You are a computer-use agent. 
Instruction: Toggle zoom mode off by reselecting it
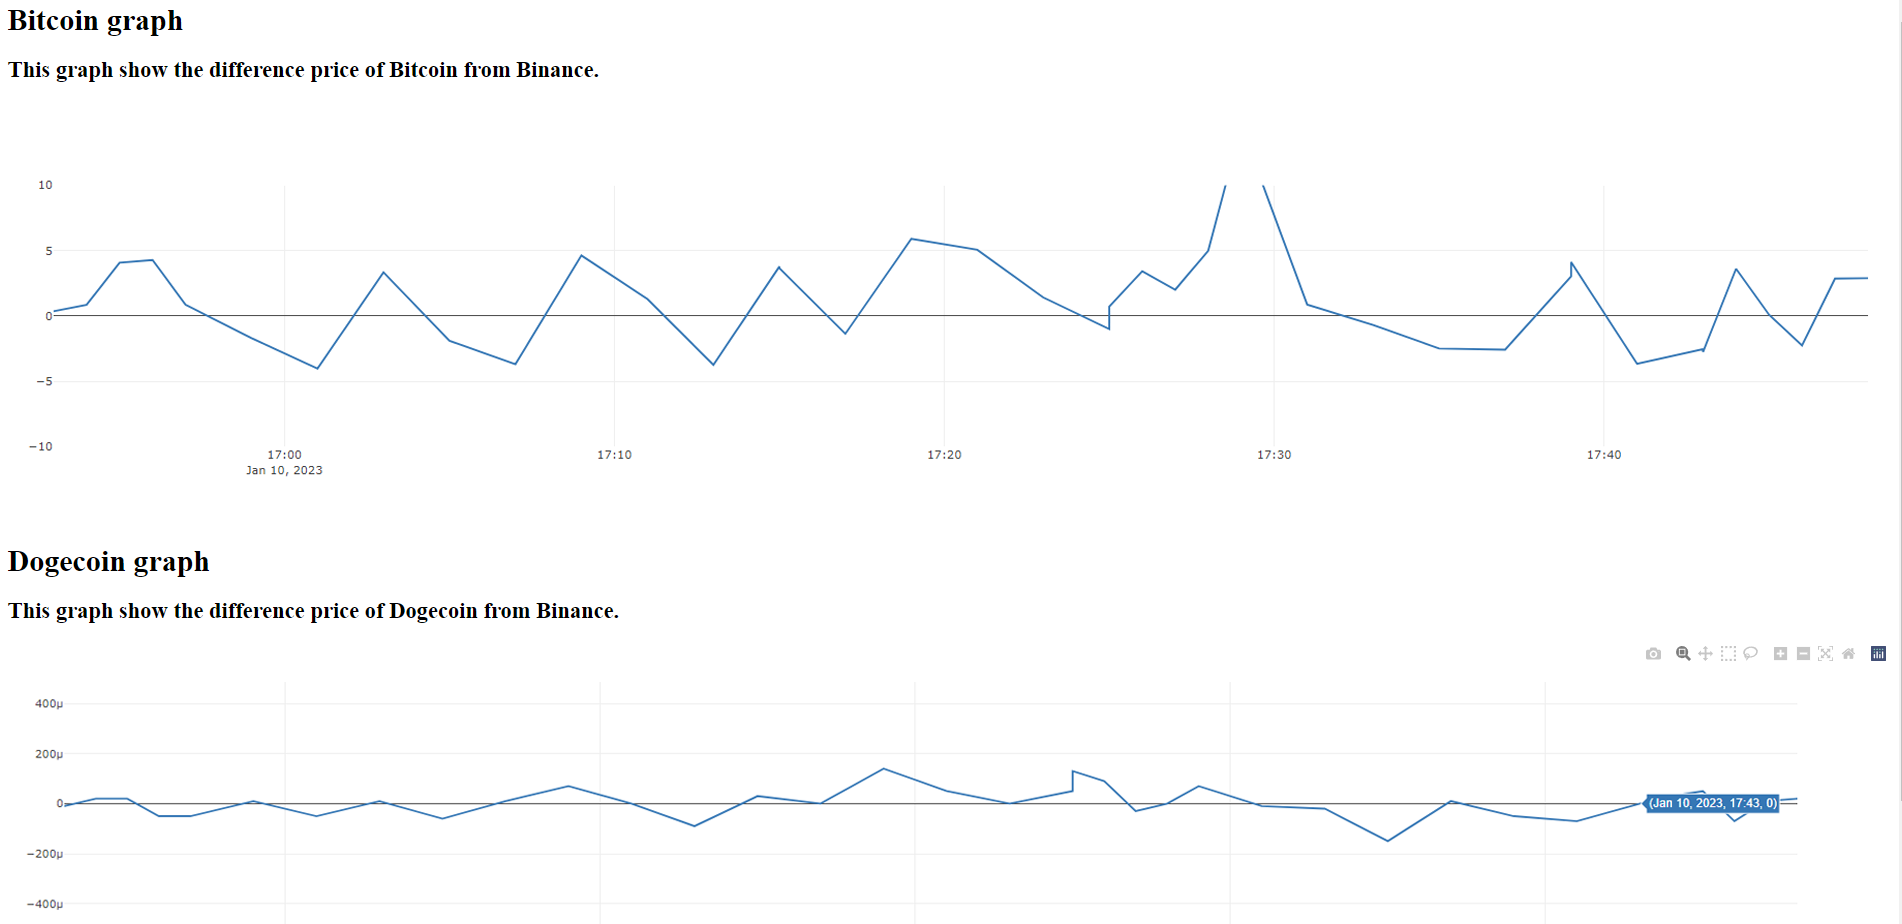[1684, 654]
